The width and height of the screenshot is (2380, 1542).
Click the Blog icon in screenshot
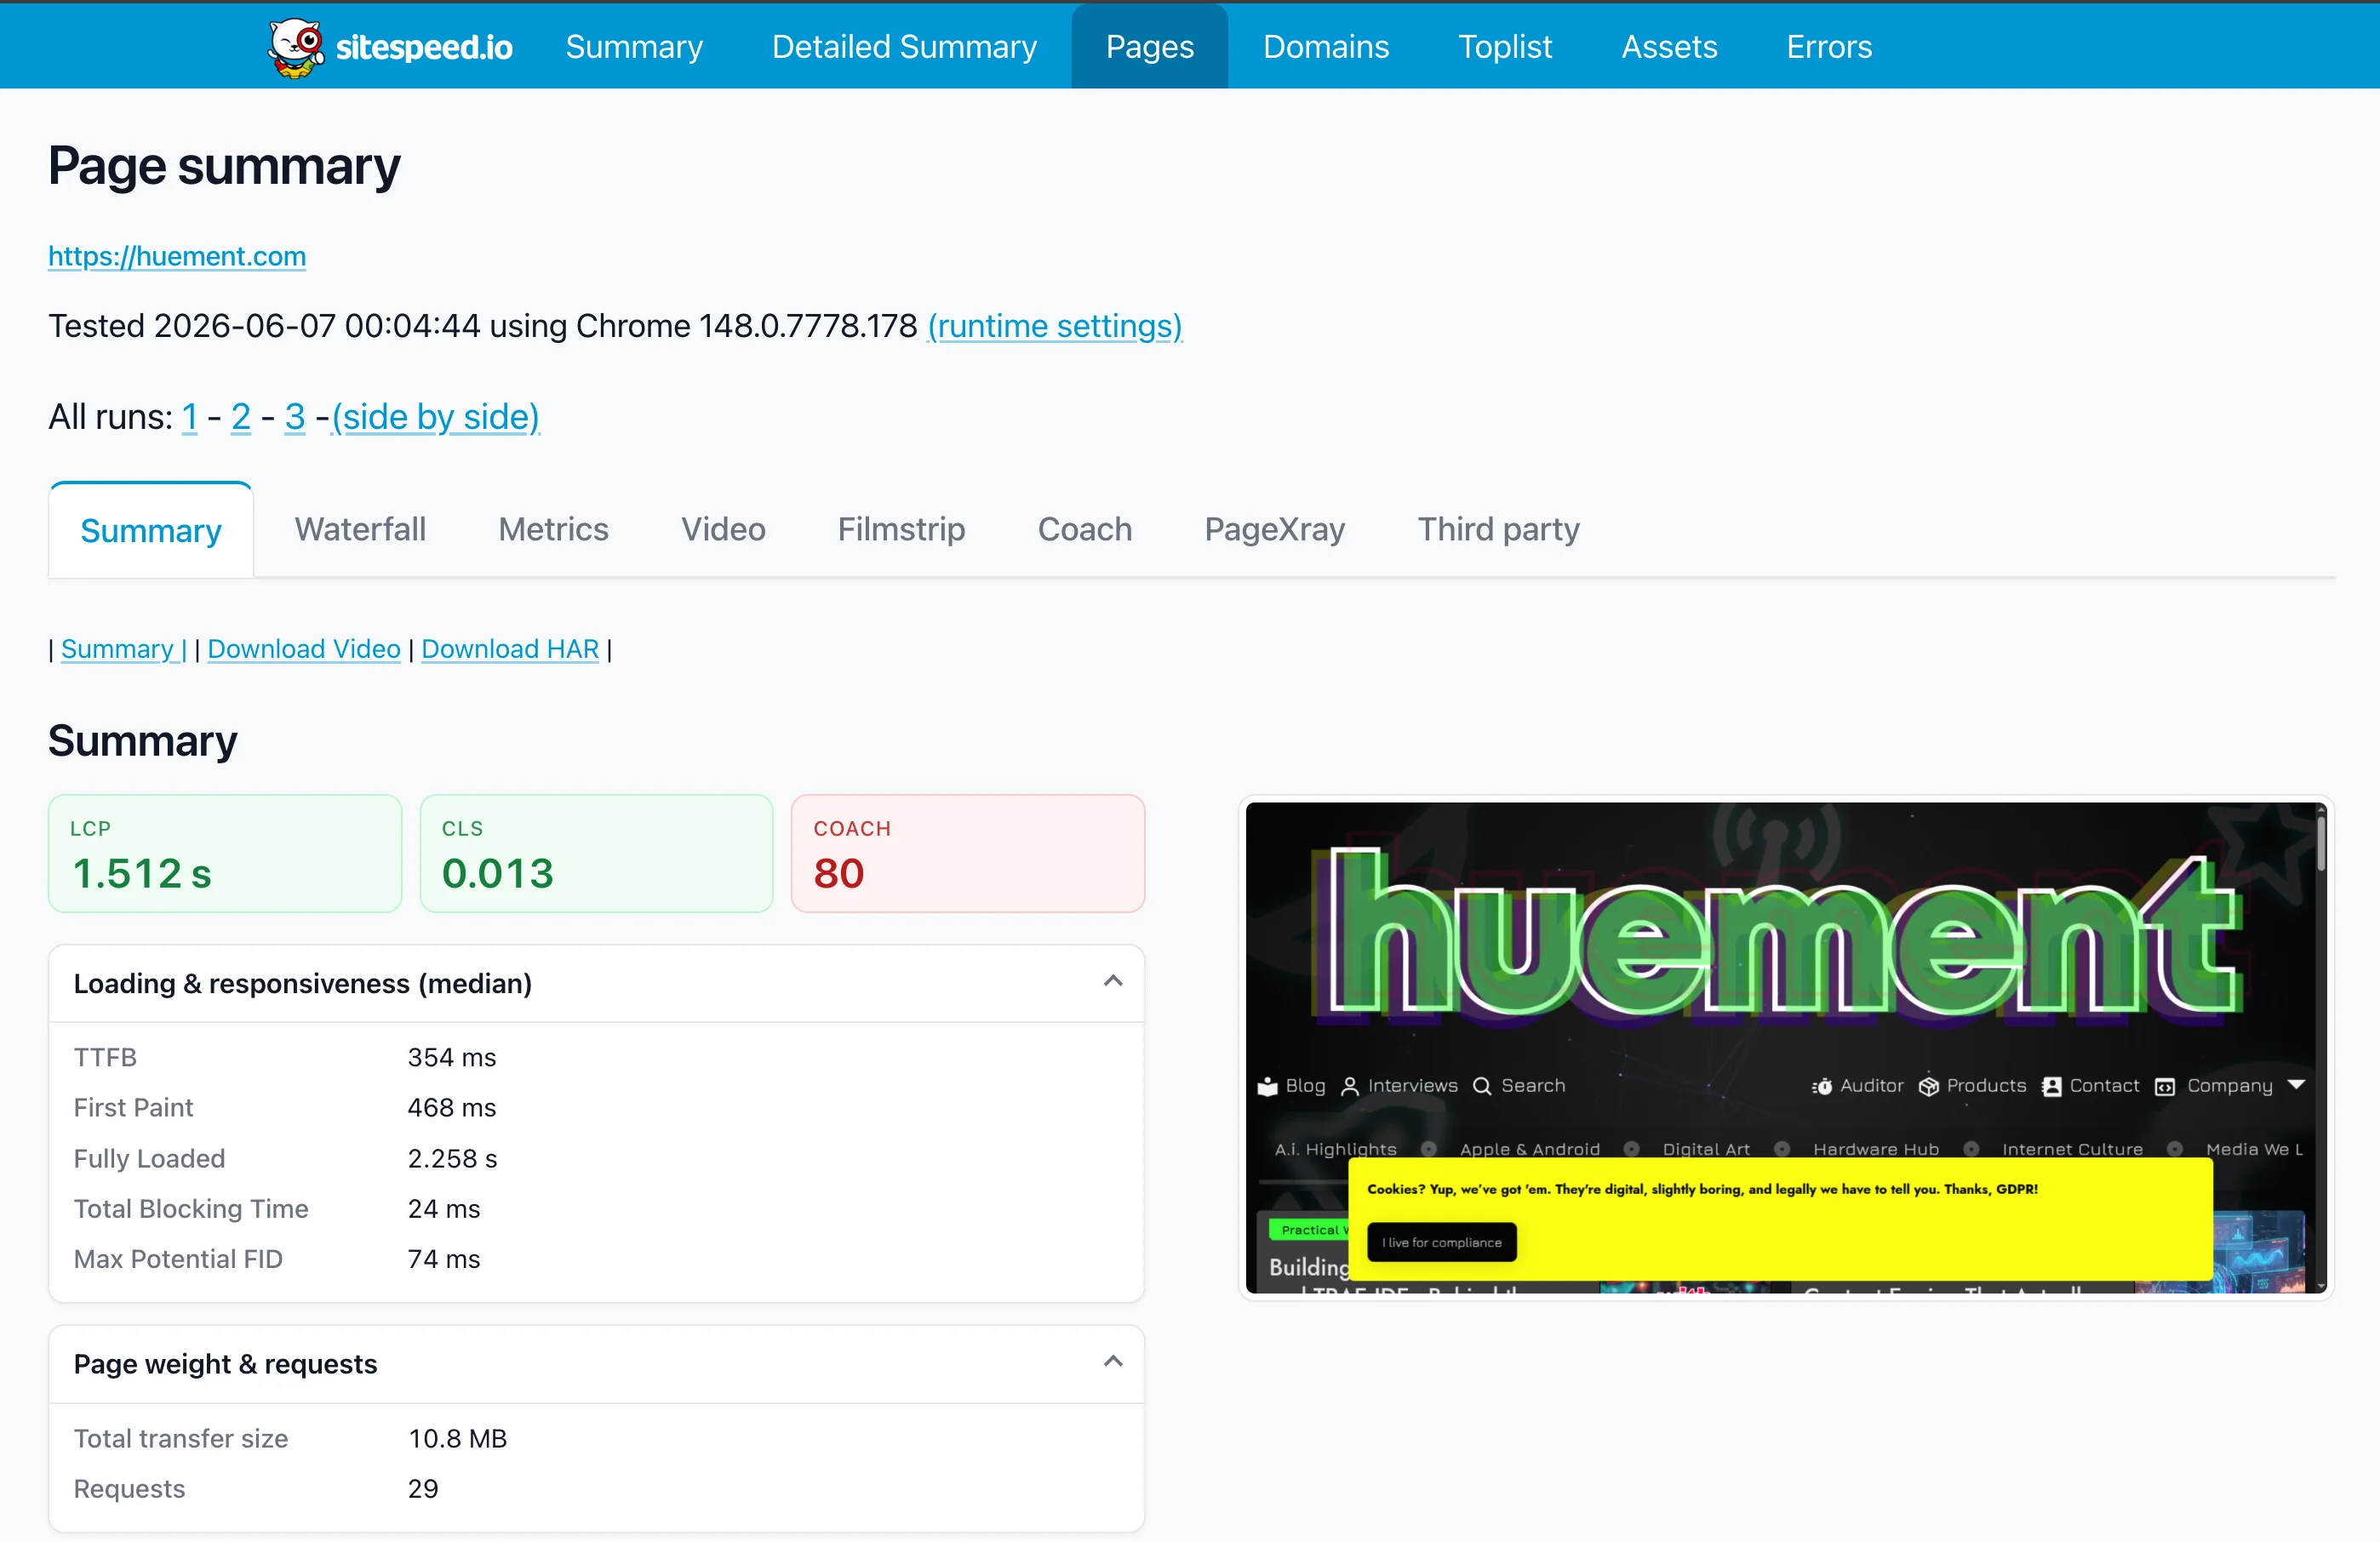[x=1267, y=1086]
